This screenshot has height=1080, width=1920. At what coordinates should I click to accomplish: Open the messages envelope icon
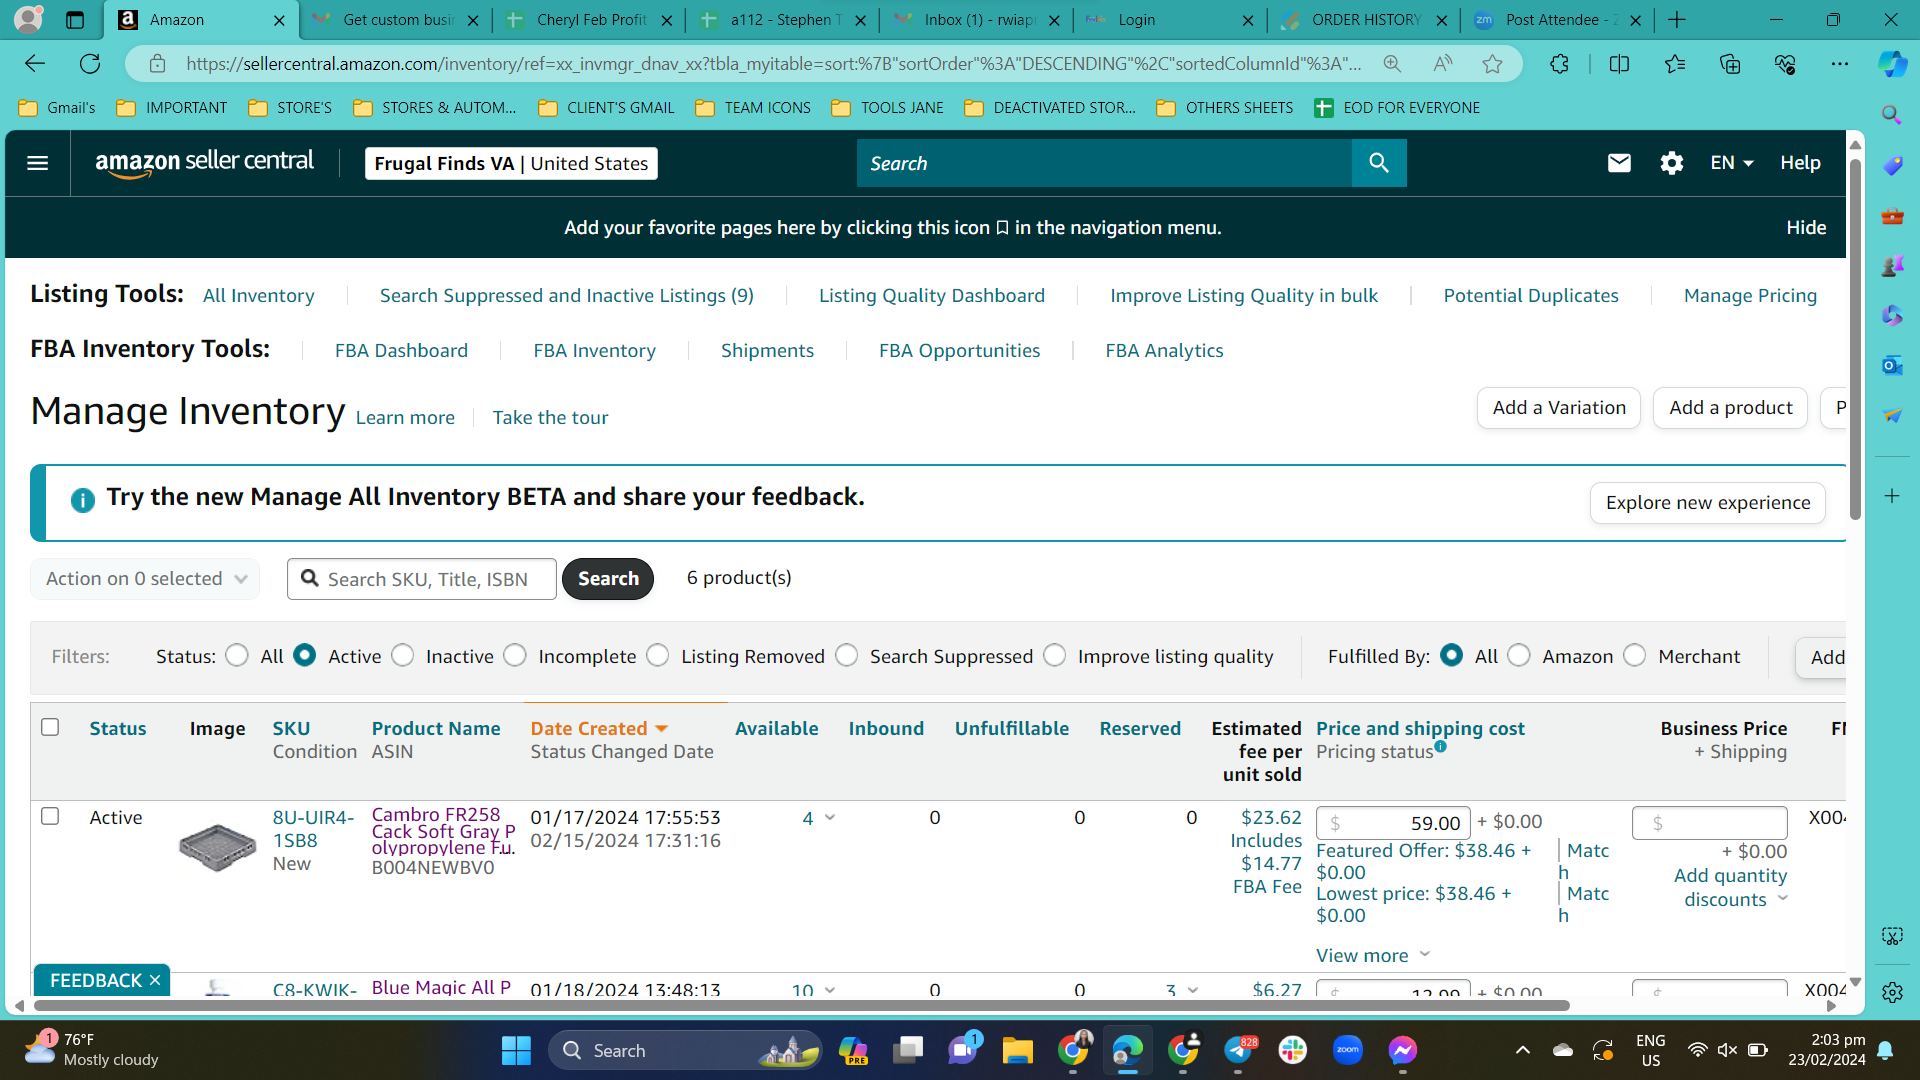point(1619,163)
